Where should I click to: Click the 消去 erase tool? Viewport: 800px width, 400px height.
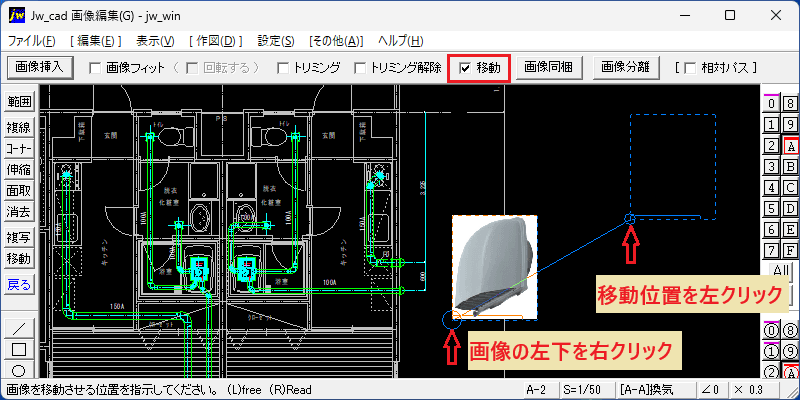click(19, 212)
